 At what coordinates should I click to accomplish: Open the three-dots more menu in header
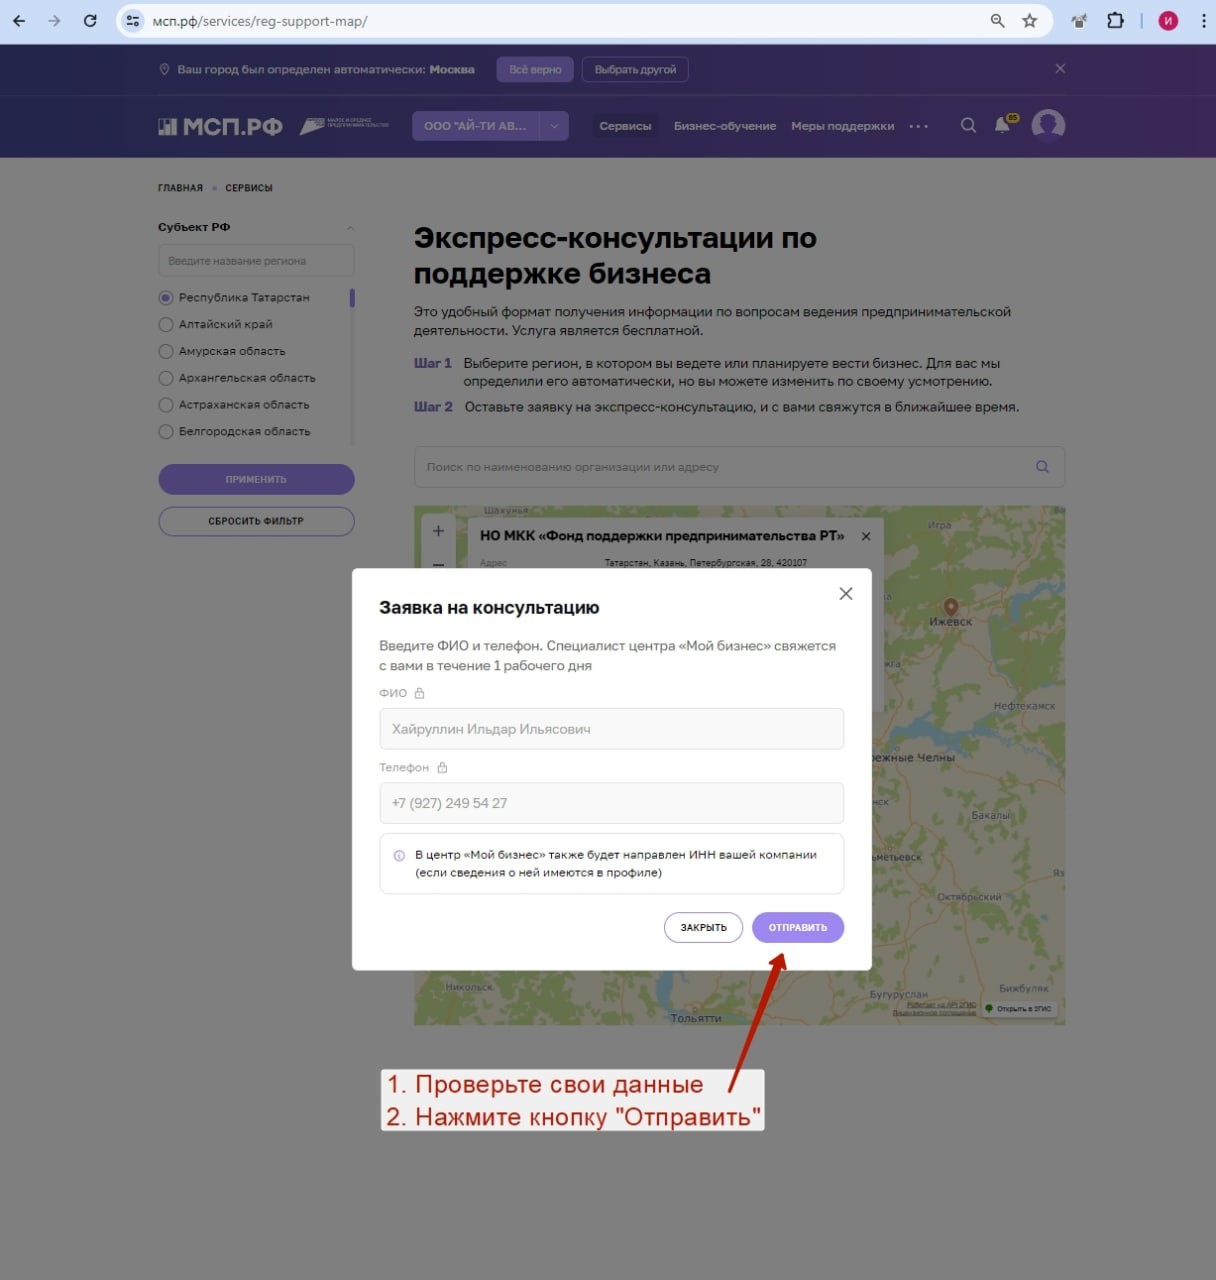click(x=918, y=127)
